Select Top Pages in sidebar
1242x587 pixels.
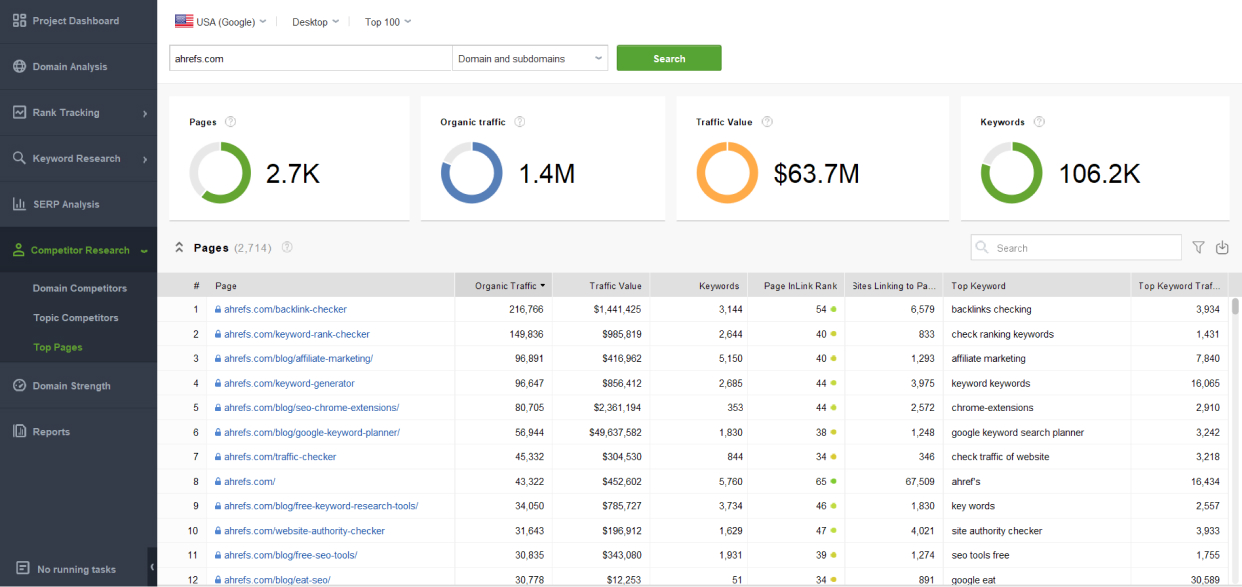point(58,347)
